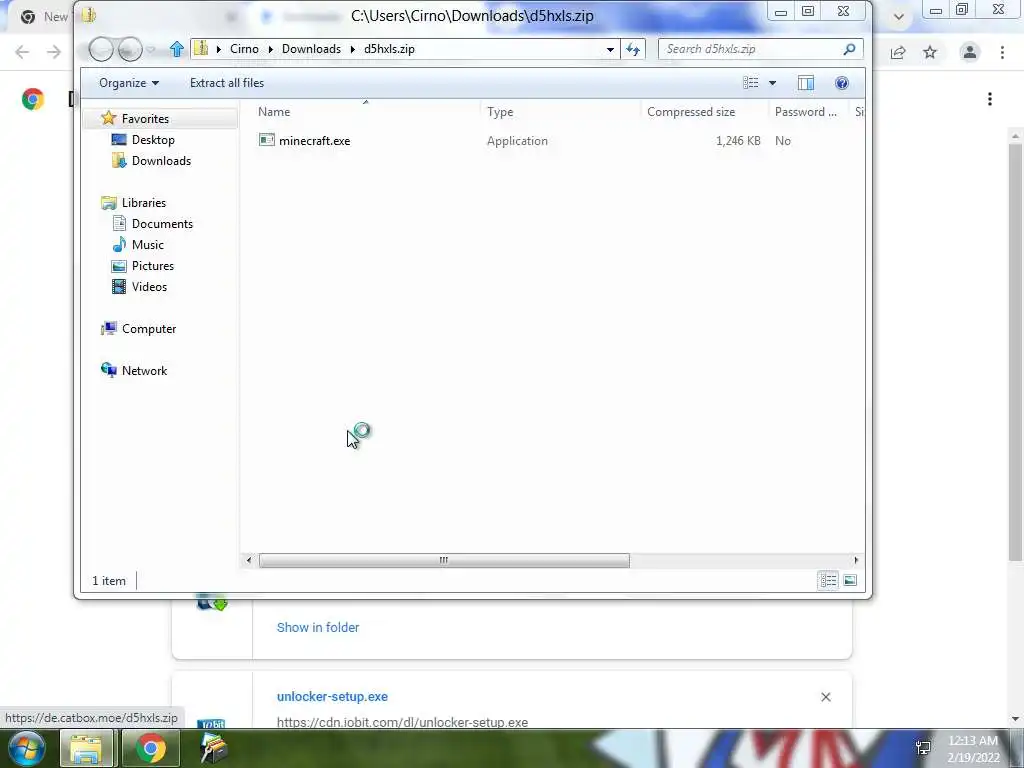
Task: Click Chrome forward arrow
Action: pos(54,52)
